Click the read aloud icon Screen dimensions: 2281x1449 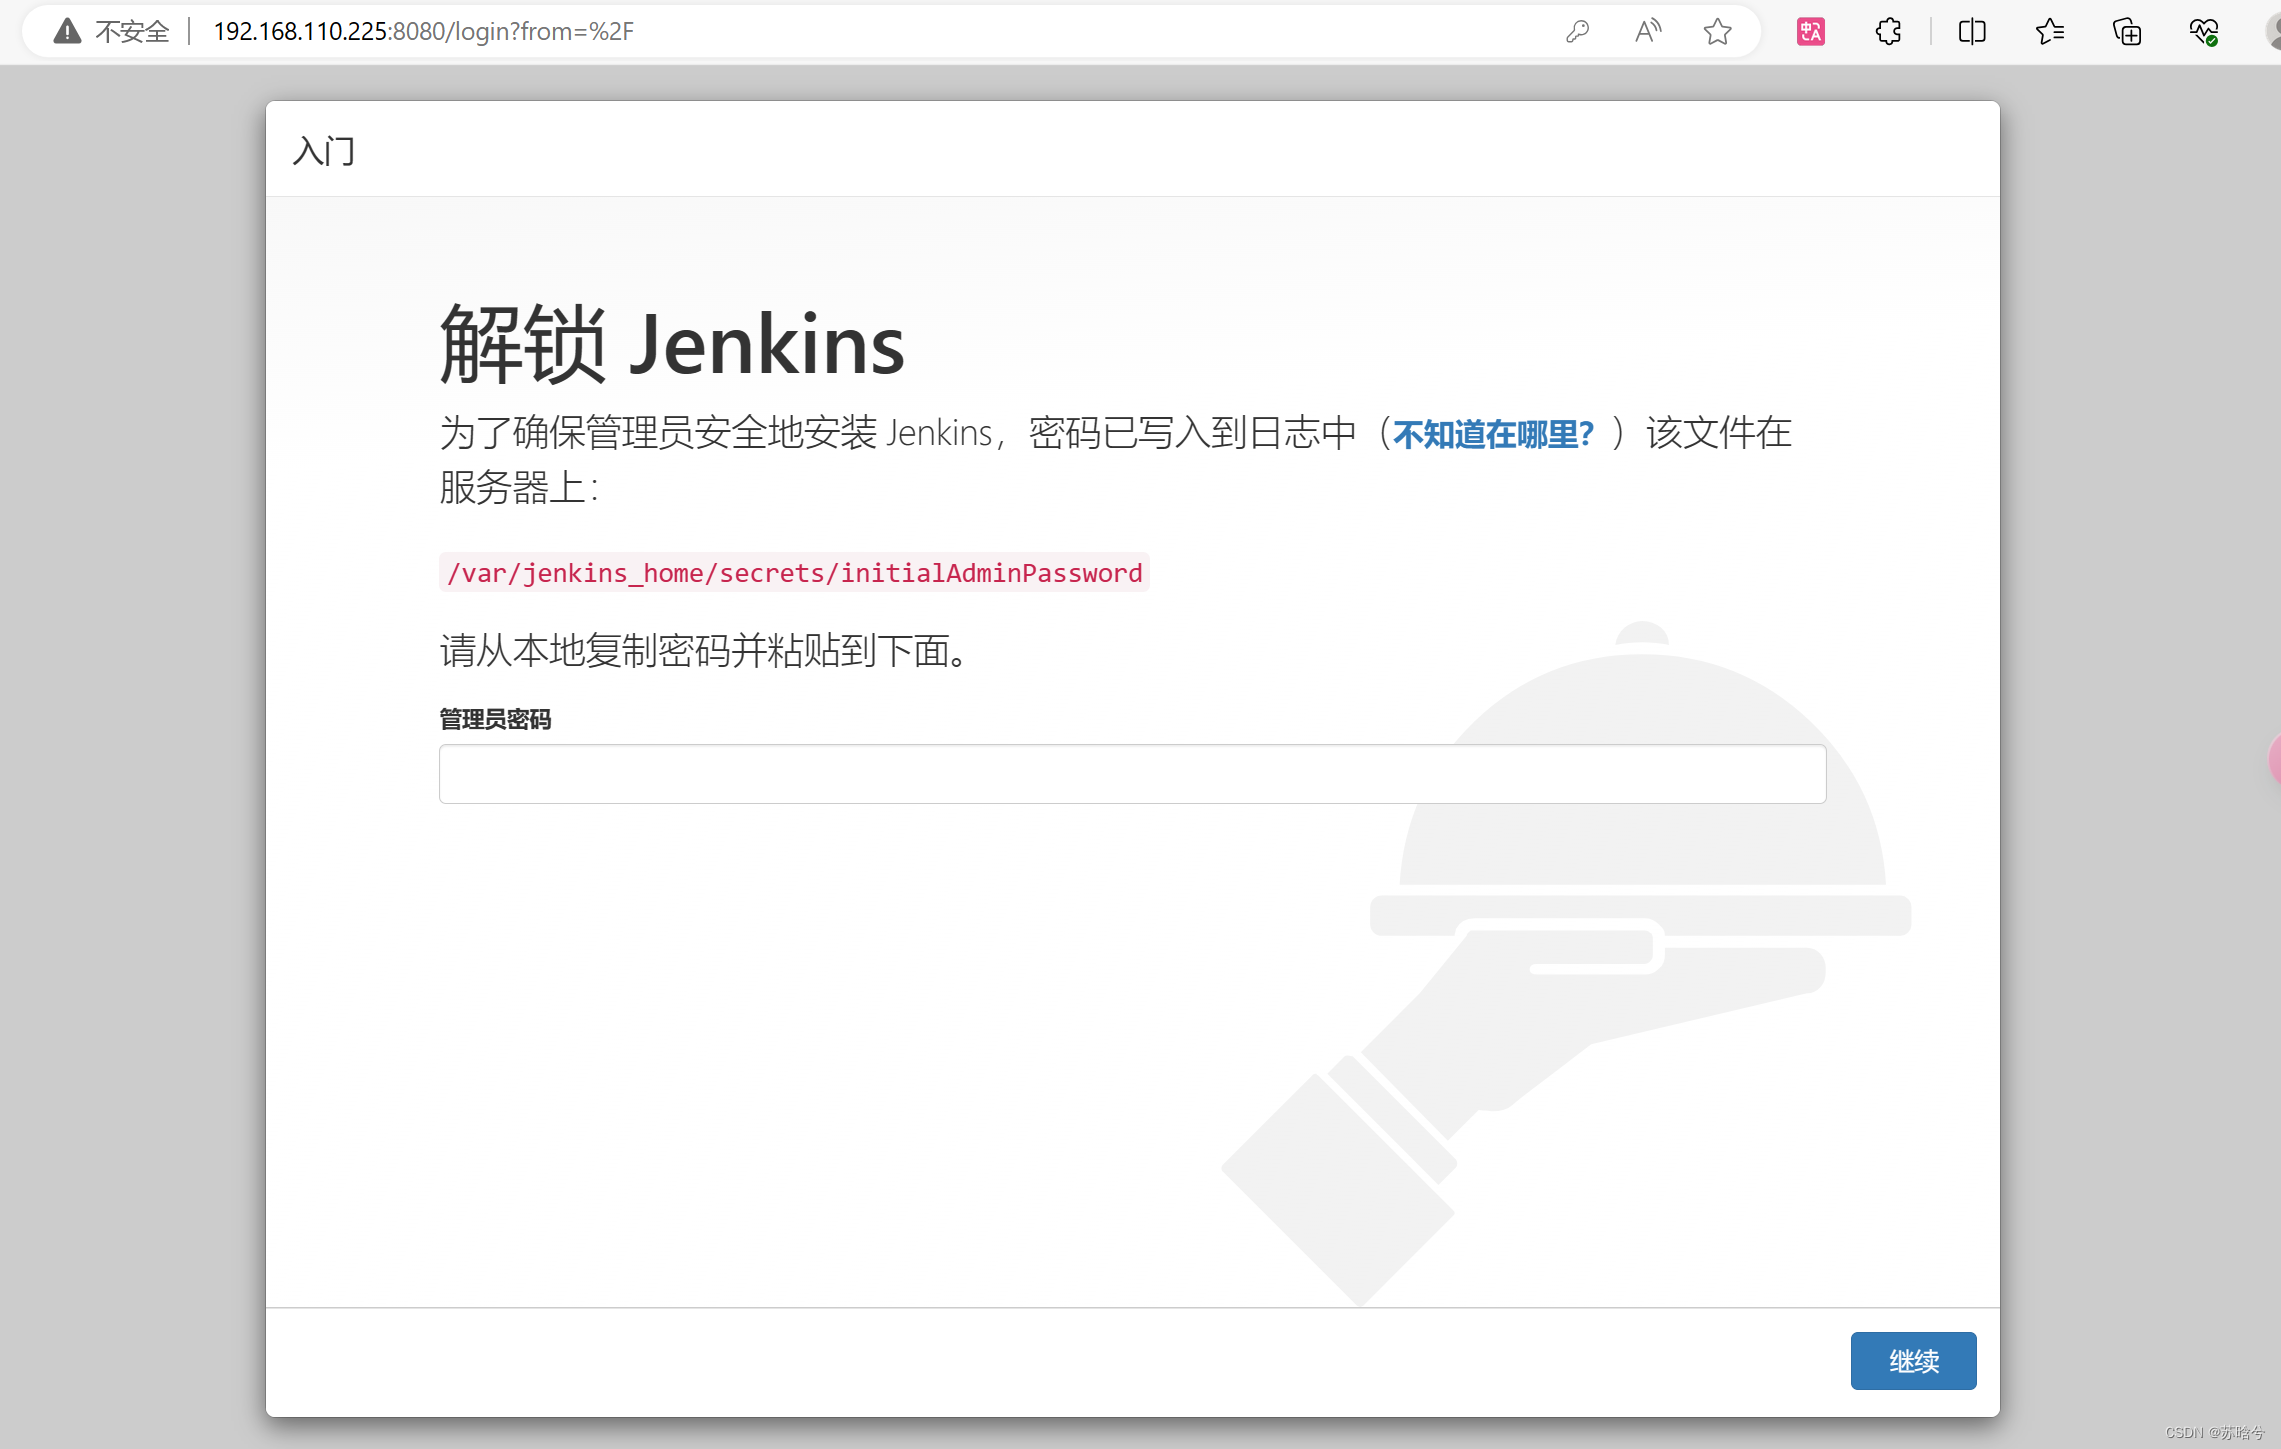tap(1647, 32)
